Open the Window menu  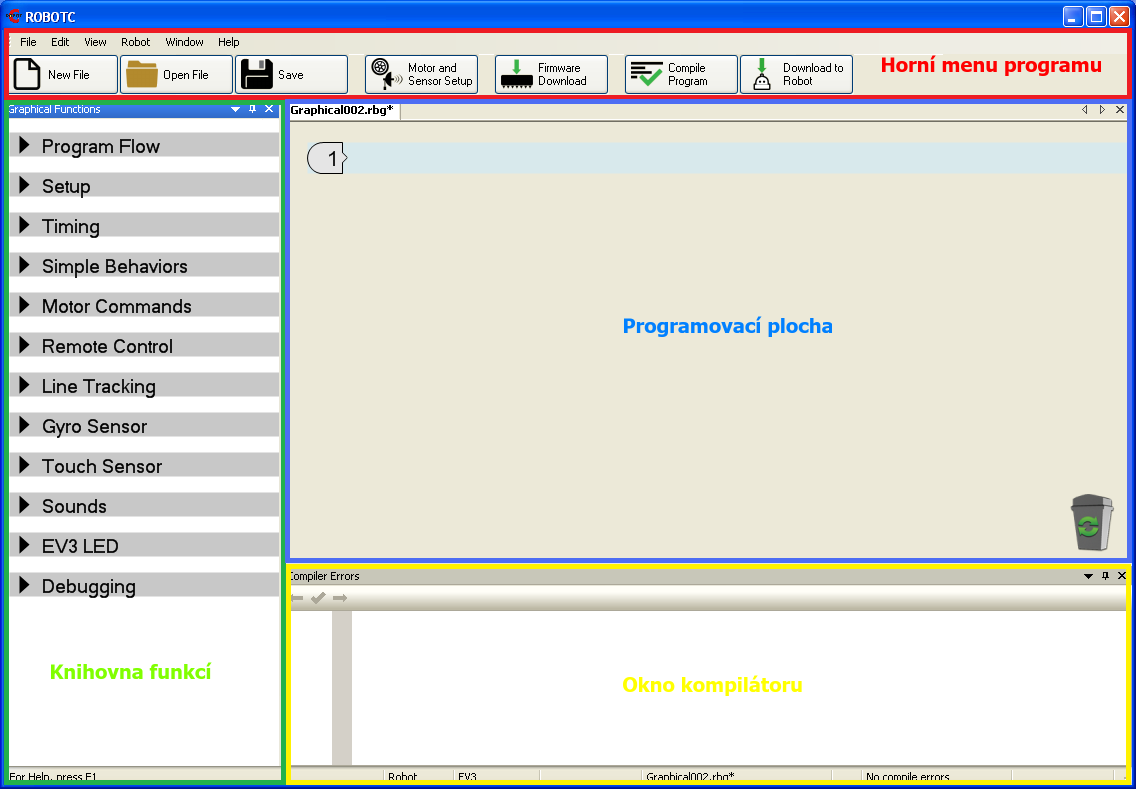coord(185,42)
